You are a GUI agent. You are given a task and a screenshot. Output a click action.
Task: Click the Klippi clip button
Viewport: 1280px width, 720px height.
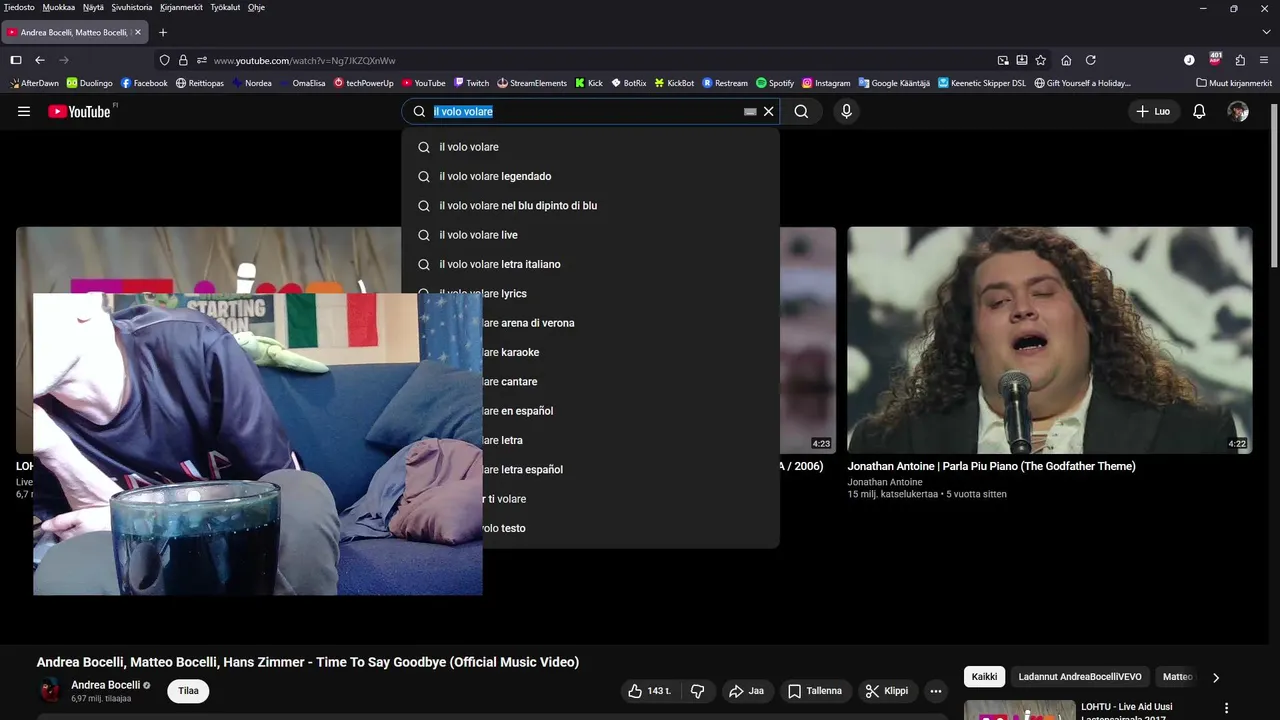(887, 691)
